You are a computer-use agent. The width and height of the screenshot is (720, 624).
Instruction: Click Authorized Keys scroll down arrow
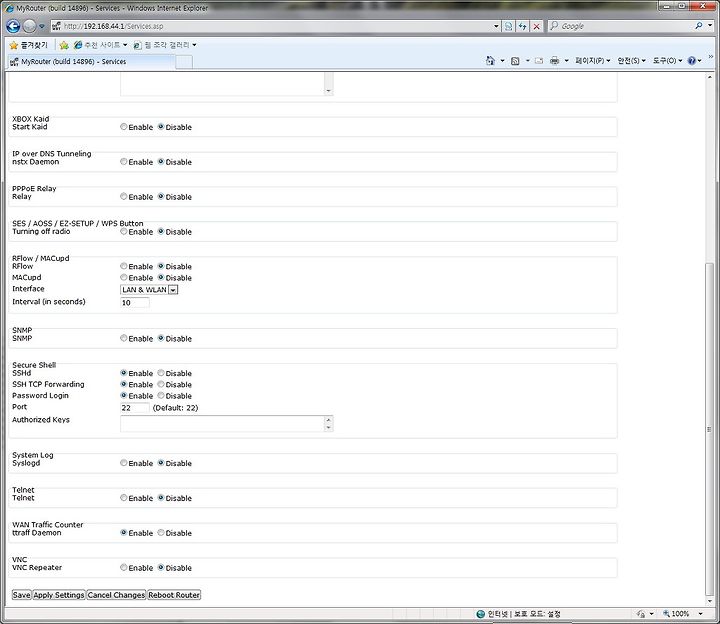[x=328, y=428]
